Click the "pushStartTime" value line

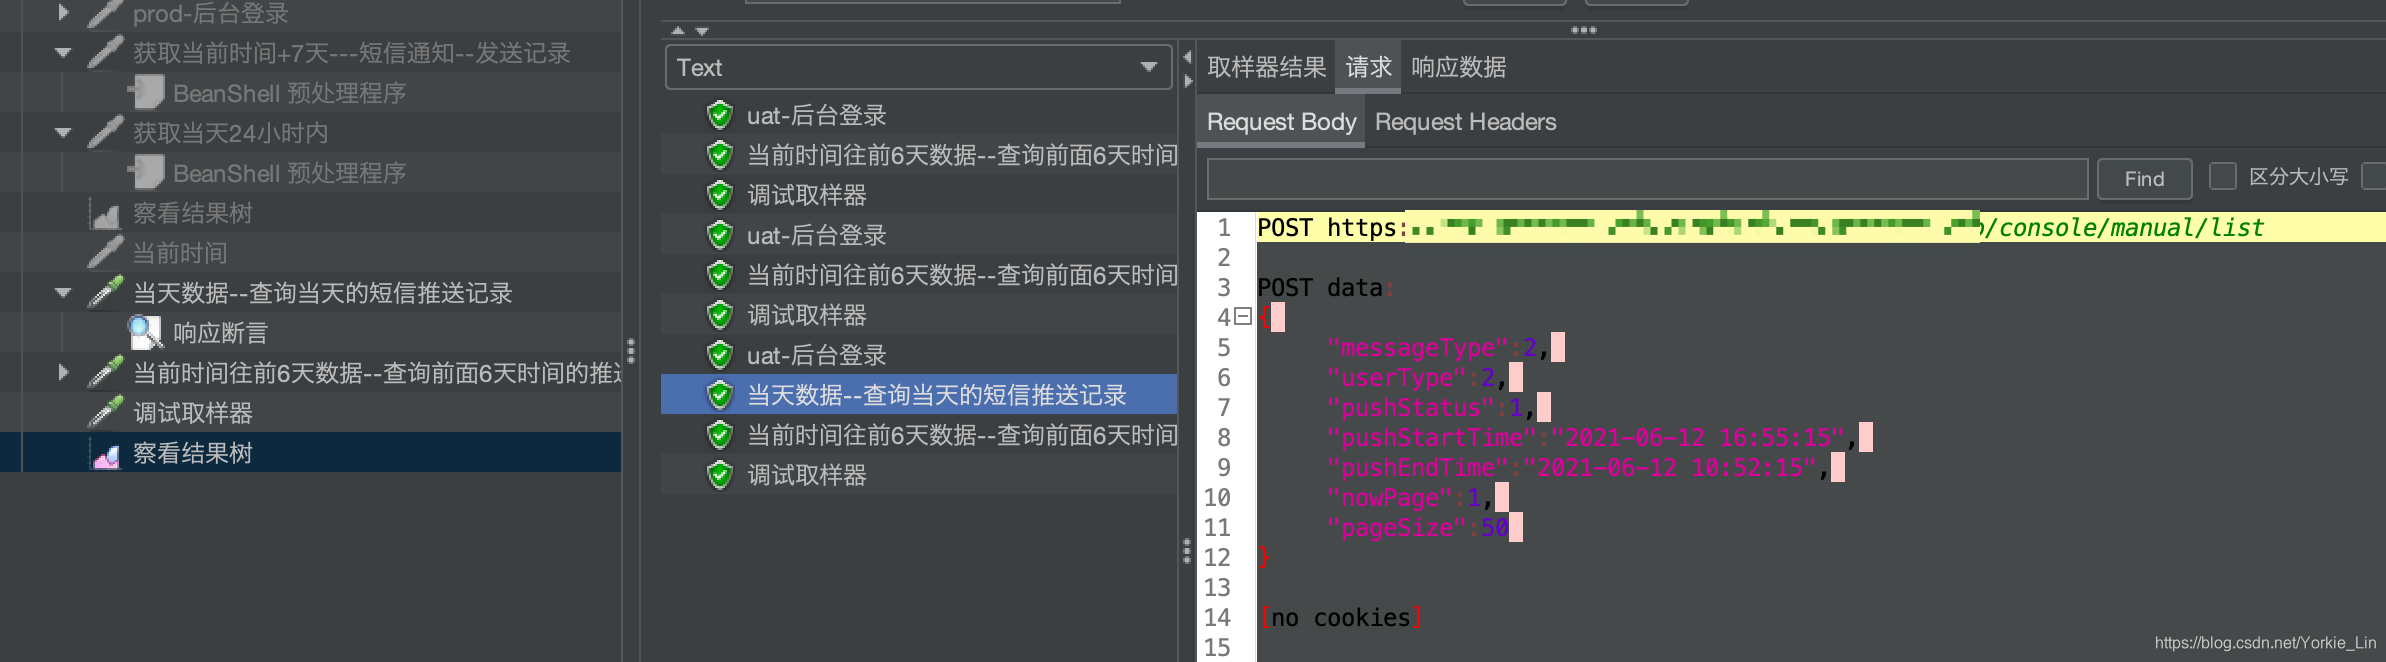tap(1599, 437)
